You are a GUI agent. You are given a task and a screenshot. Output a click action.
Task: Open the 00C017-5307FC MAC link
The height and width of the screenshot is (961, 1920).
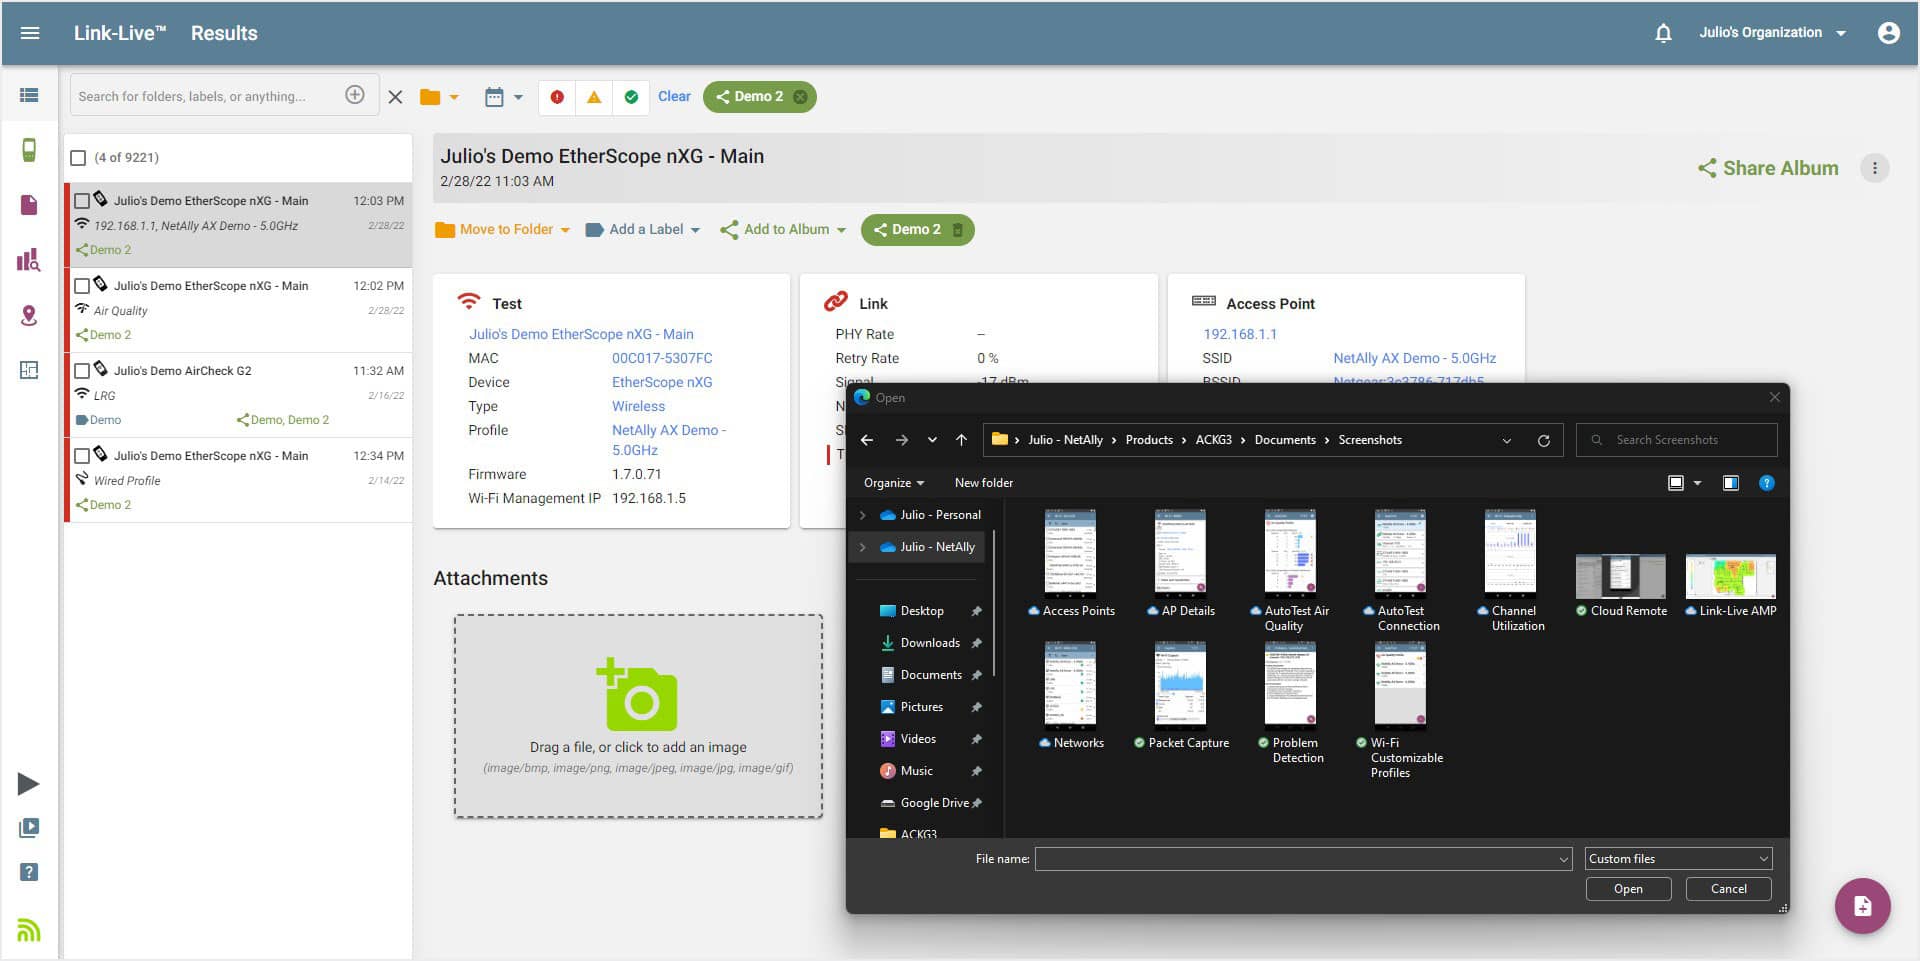662,358
